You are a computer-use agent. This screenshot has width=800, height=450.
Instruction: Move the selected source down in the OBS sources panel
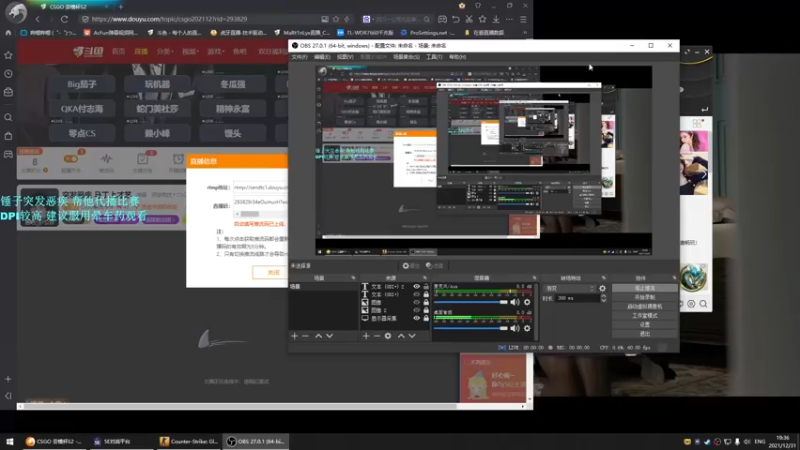(x=412, y=336)
